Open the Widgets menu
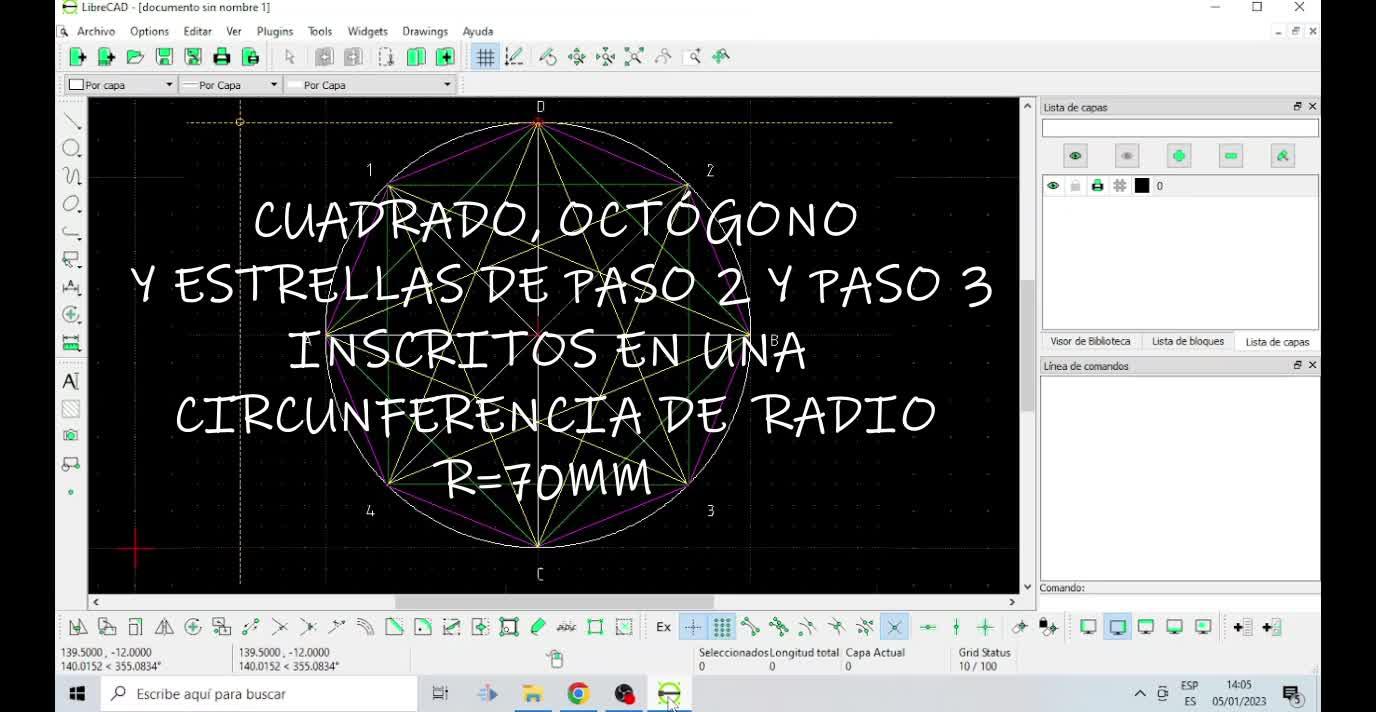Viewport: 1376px width, 712px height. coord(367,31)
